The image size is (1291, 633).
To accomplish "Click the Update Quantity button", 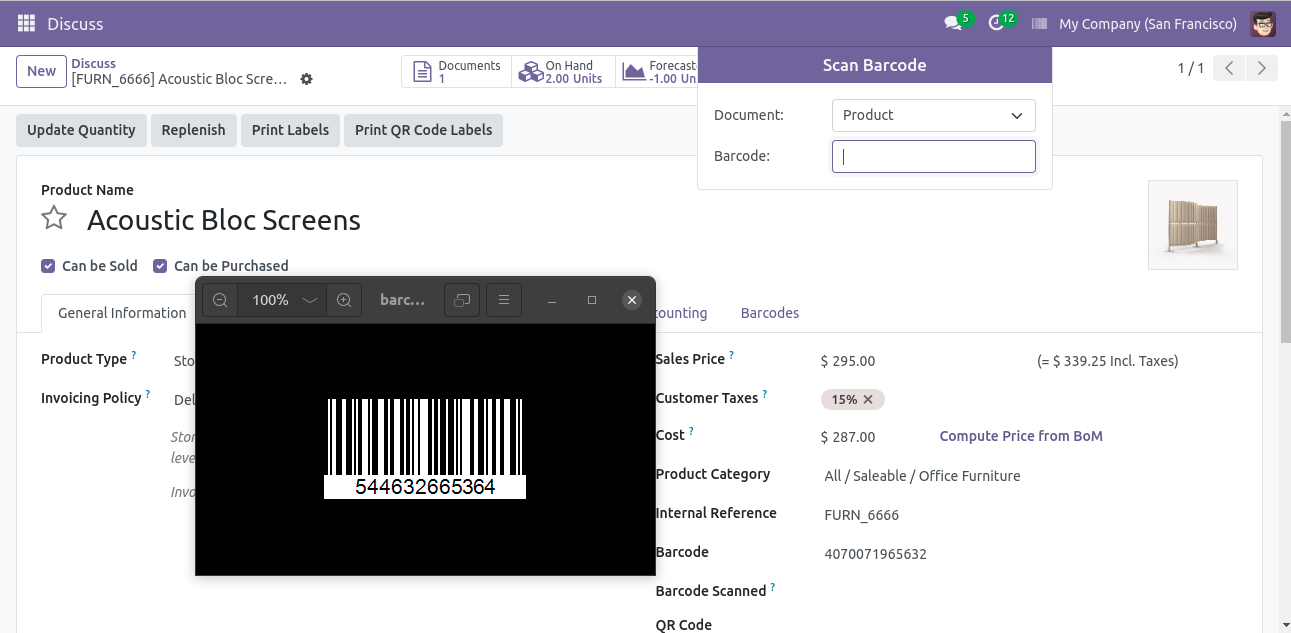I will [81, 130].
